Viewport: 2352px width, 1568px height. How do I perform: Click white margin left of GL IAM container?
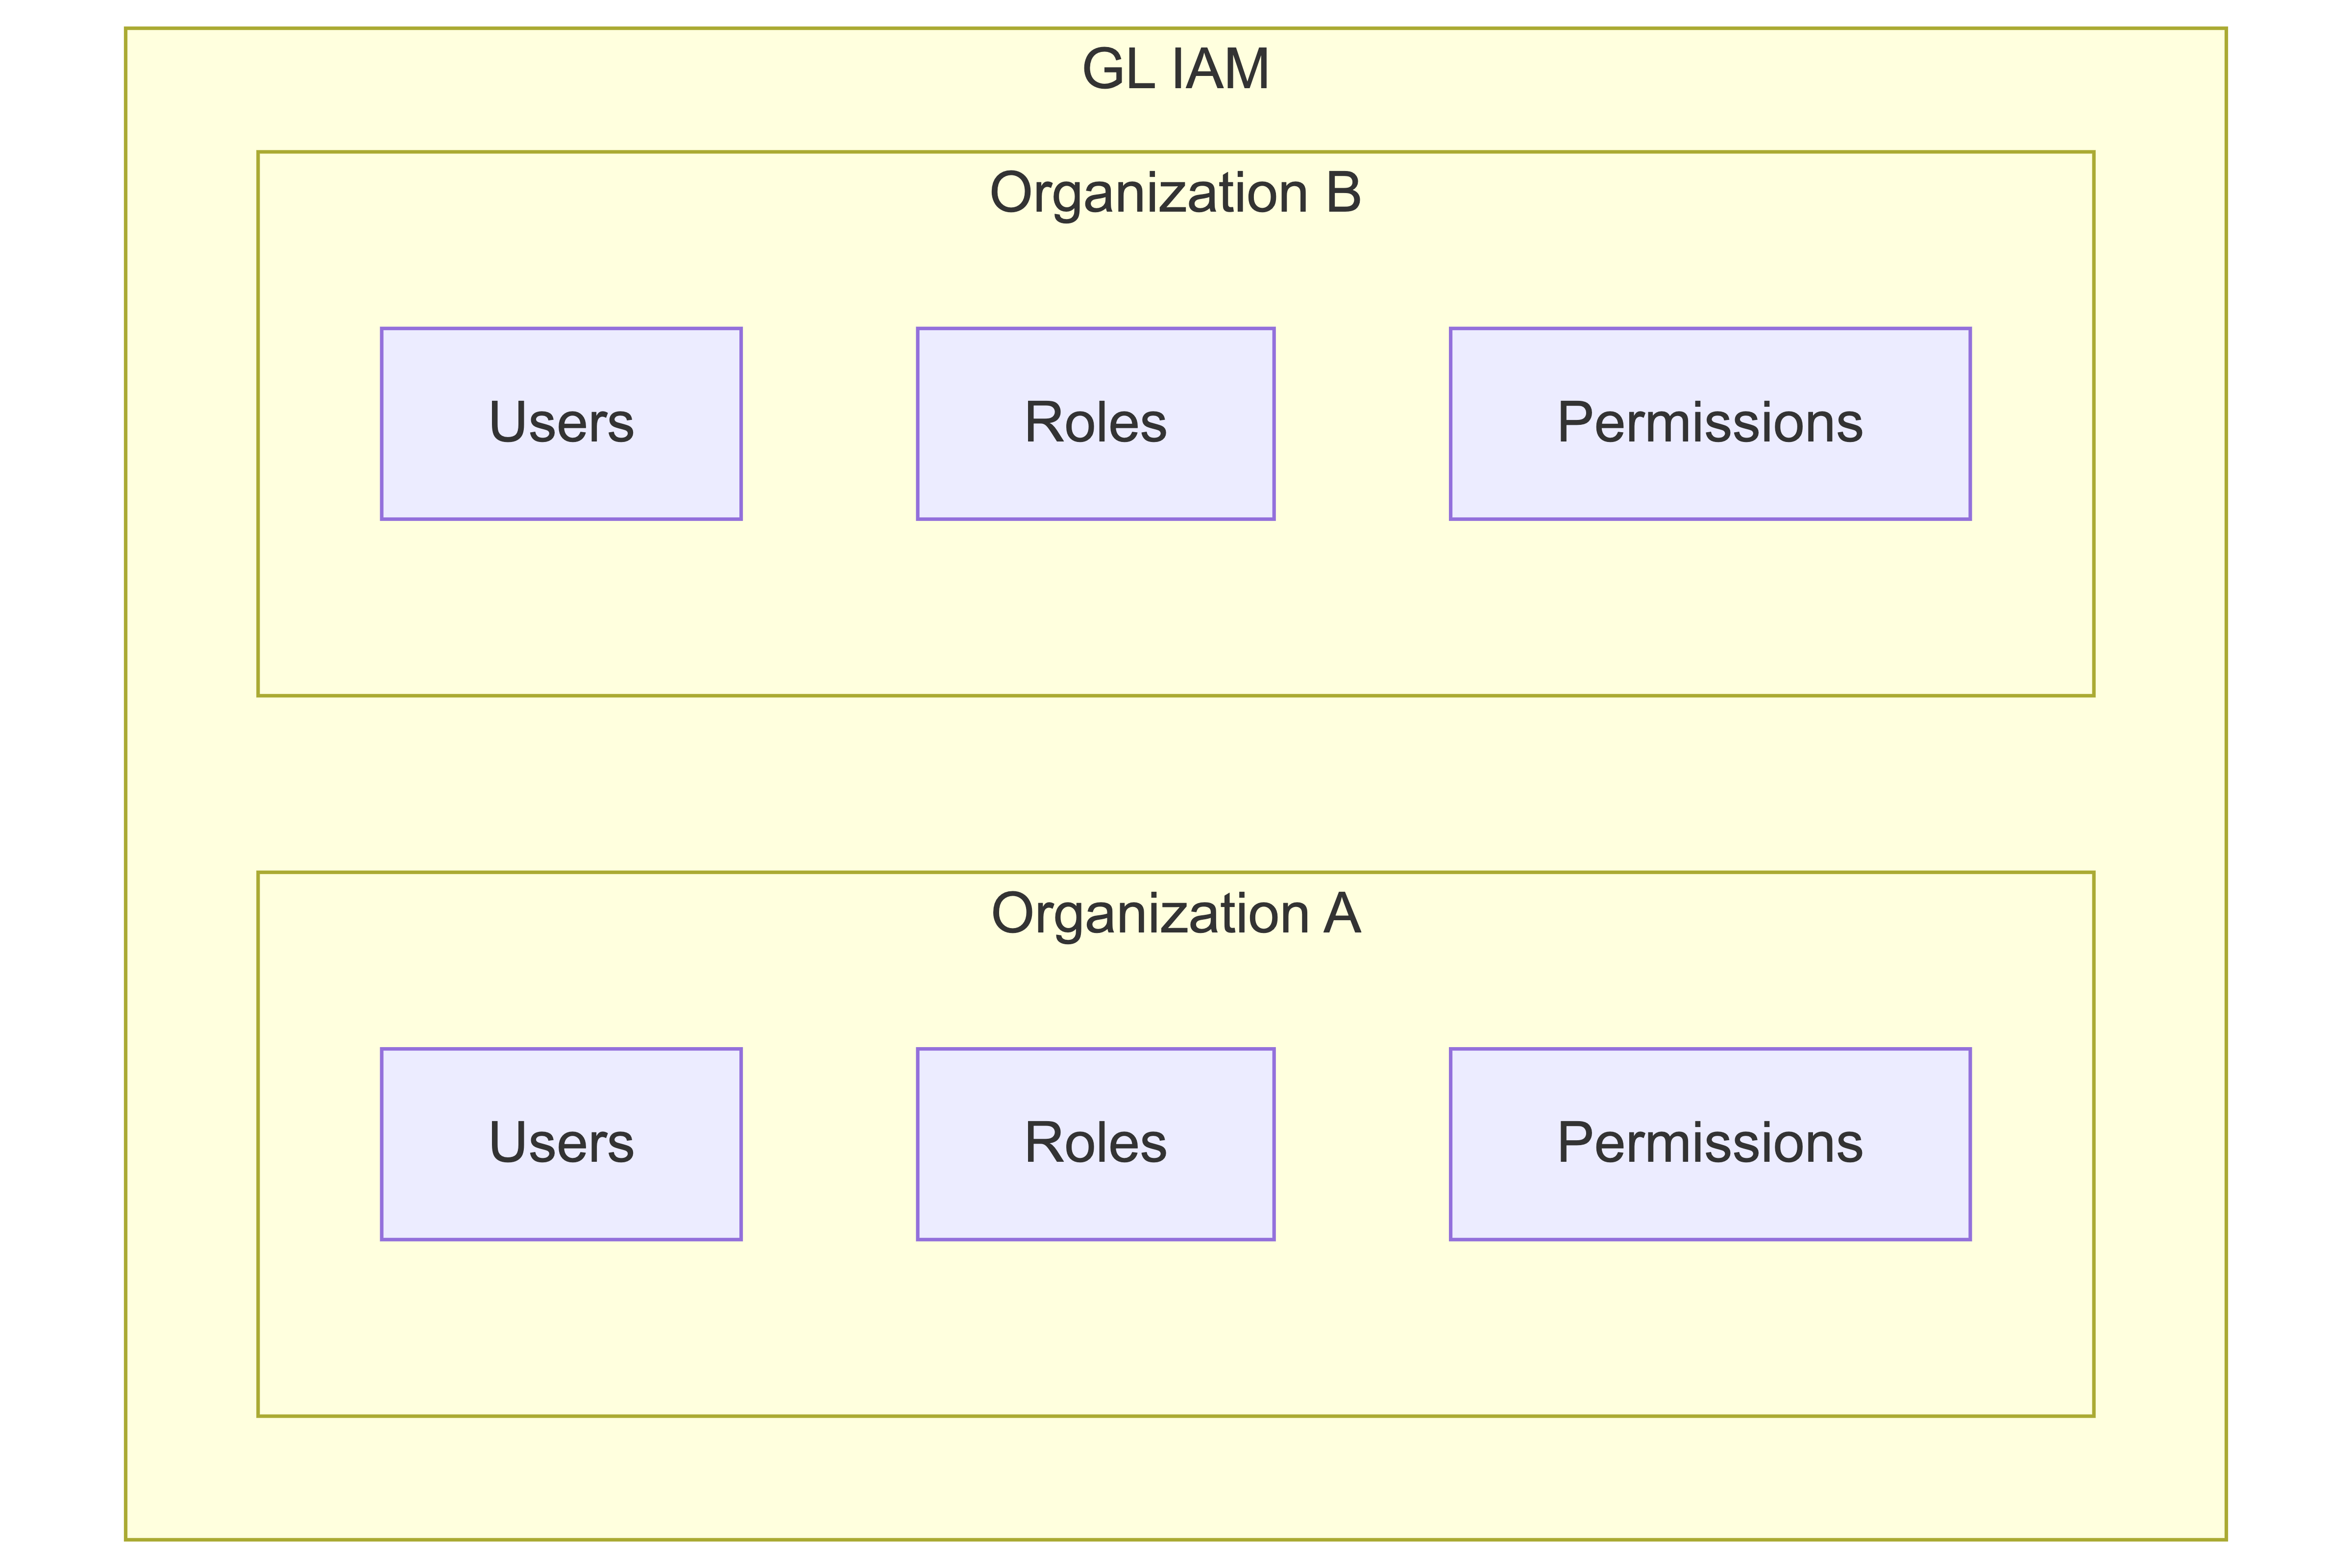point(60,784)
